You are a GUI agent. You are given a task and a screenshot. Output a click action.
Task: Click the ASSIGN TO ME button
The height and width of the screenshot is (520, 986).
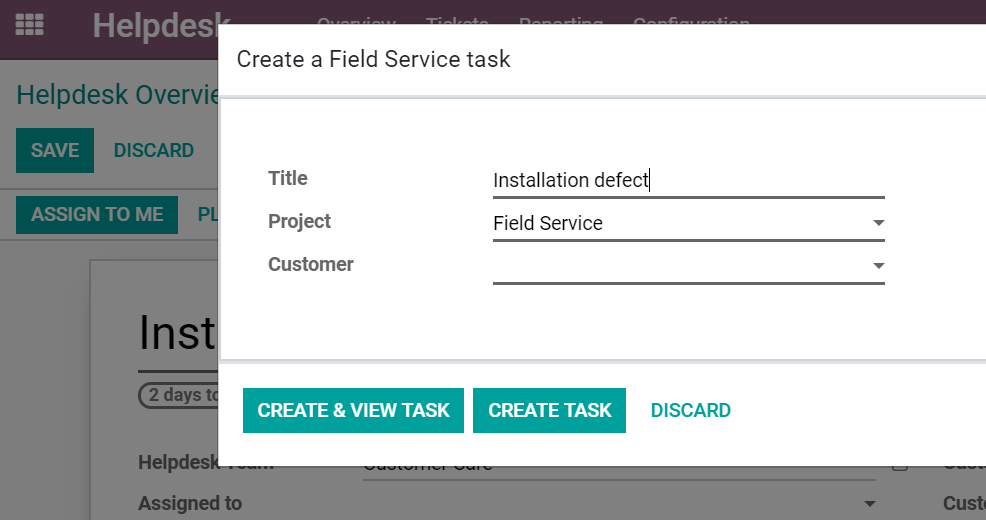coord(97,215)
